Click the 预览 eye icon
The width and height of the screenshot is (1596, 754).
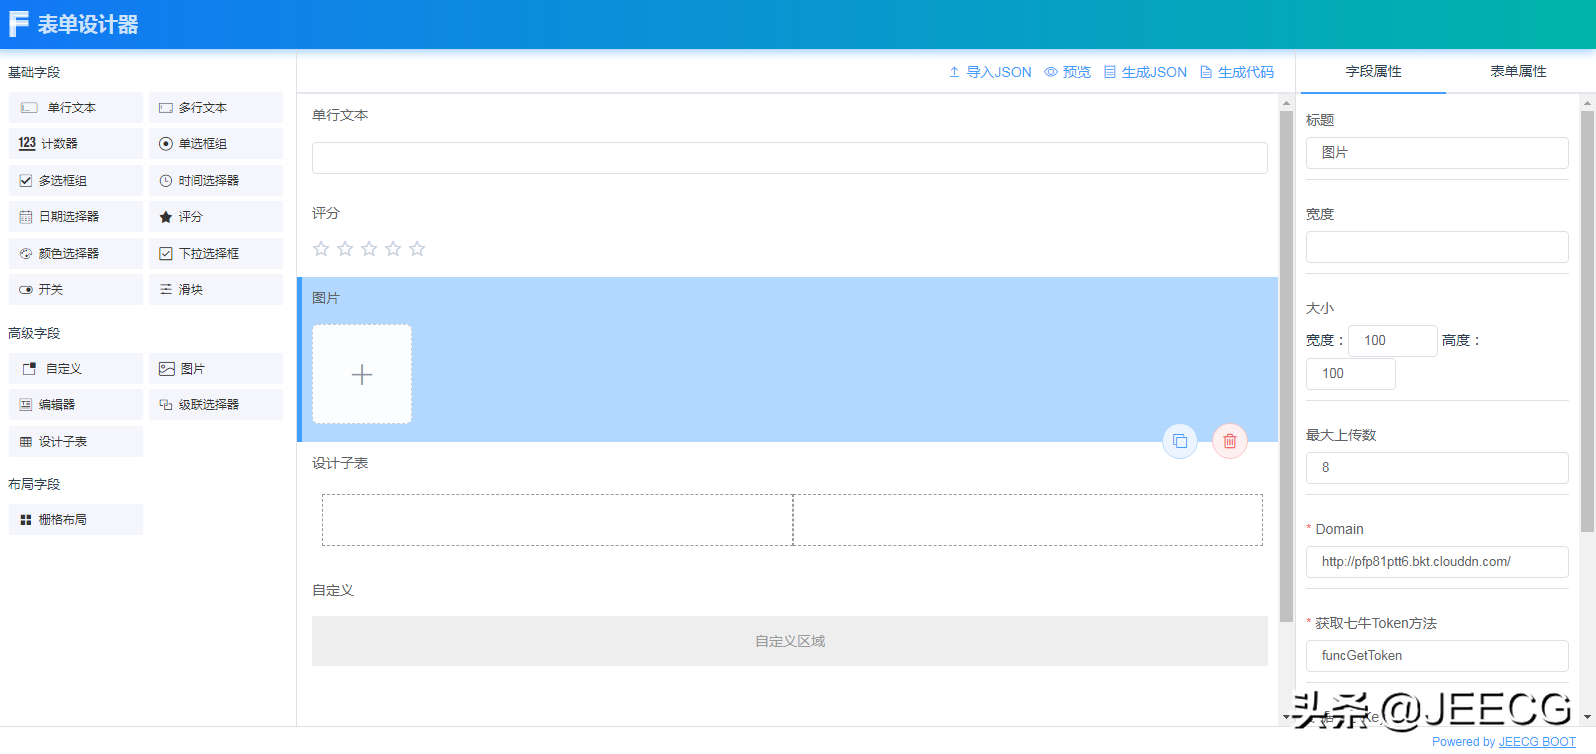(1051, 72)
